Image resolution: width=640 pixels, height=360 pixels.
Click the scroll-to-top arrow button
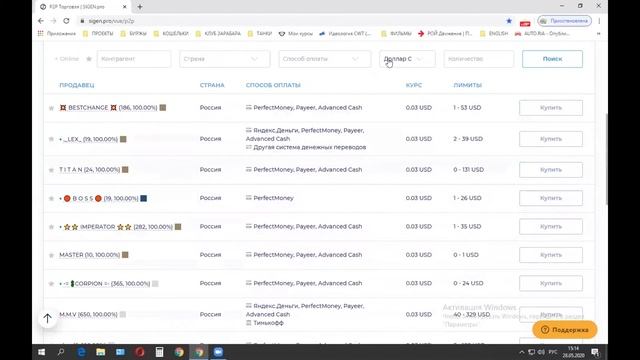point(47,318)
